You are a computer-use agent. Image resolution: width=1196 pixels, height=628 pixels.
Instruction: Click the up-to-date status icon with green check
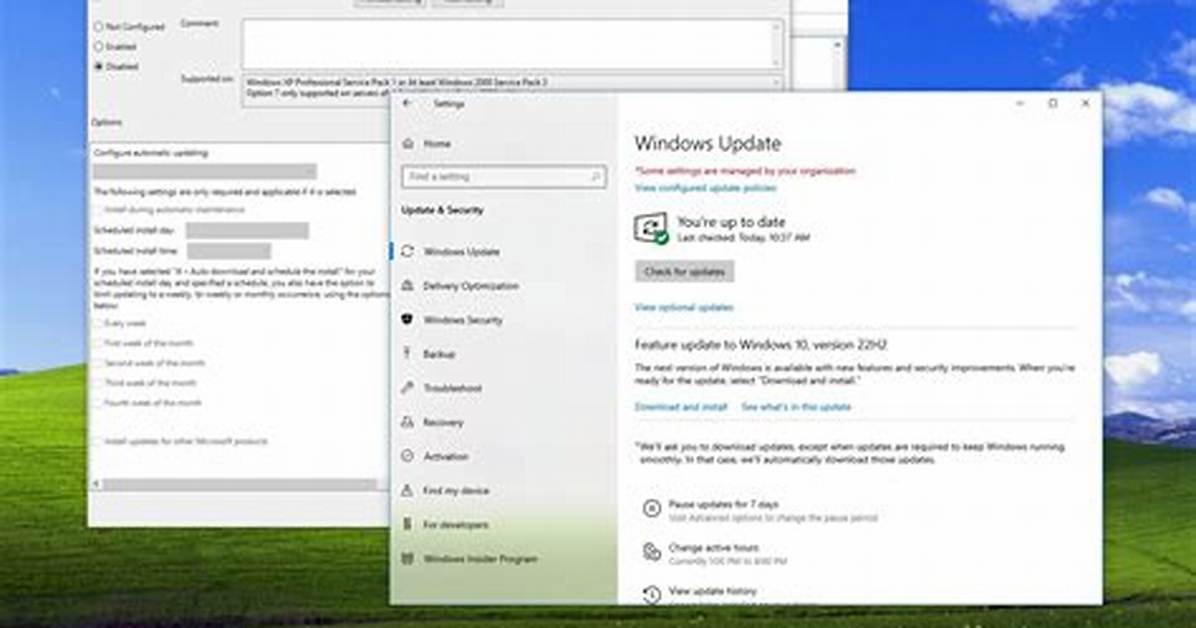click(651, 228)
